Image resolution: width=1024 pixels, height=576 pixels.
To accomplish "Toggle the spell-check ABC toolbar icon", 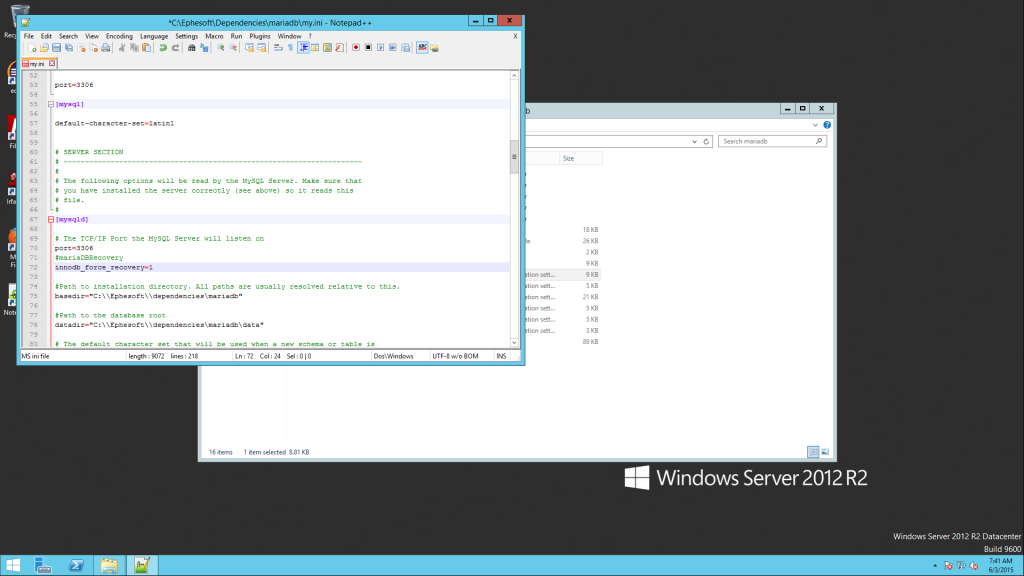I will tap(422, 48).
